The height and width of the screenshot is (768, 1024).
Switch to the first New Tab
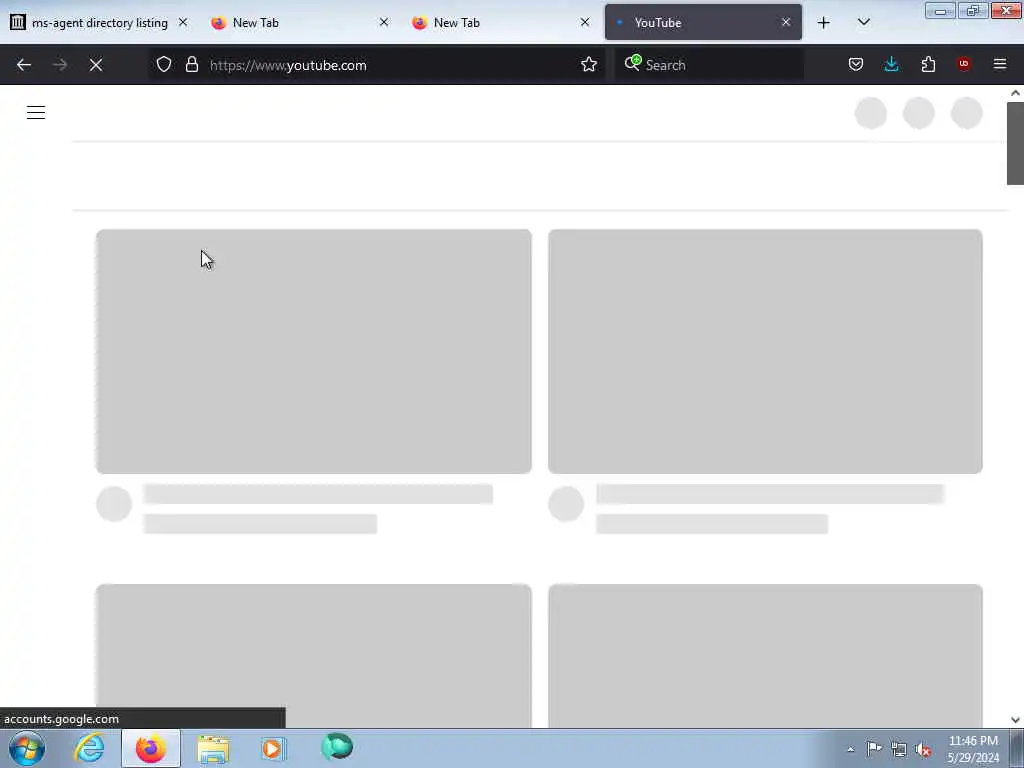tap(299, 22)
